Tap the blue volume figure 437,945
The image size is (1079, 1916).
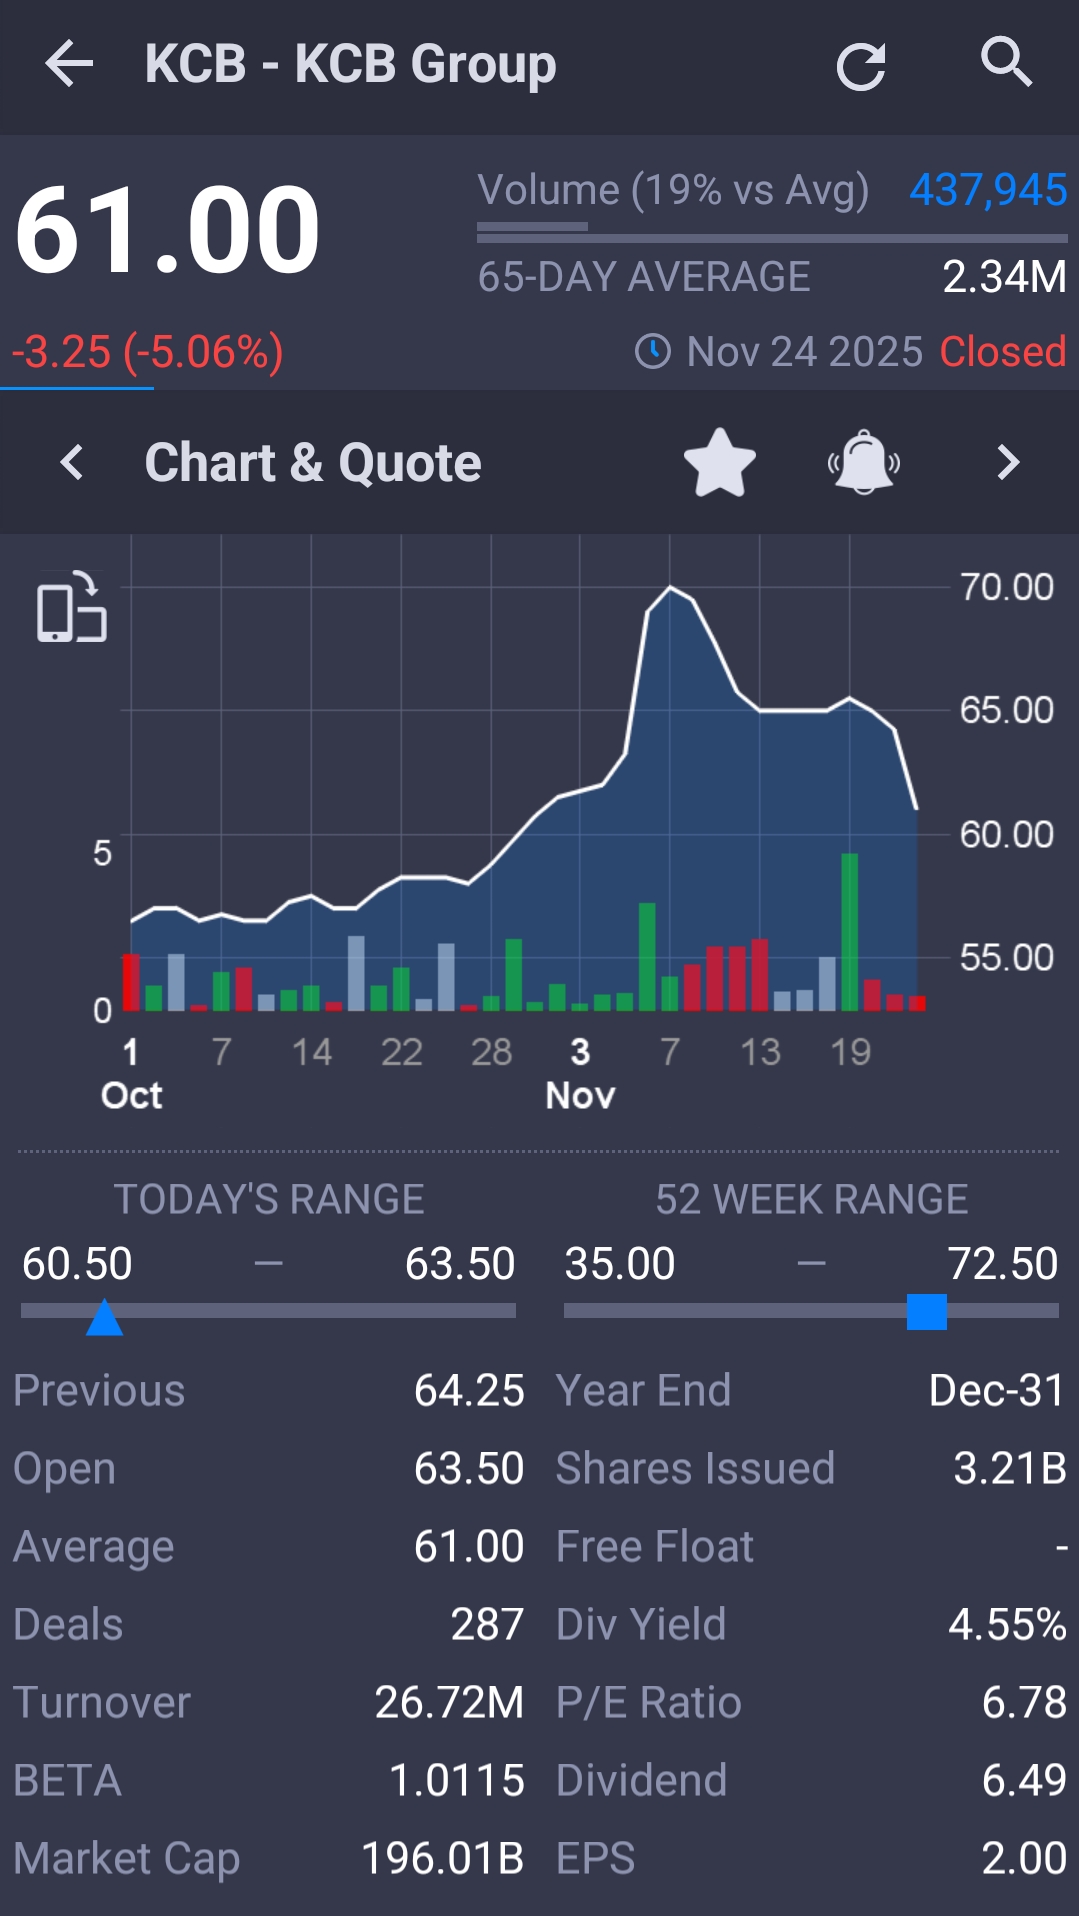(987, 190)
